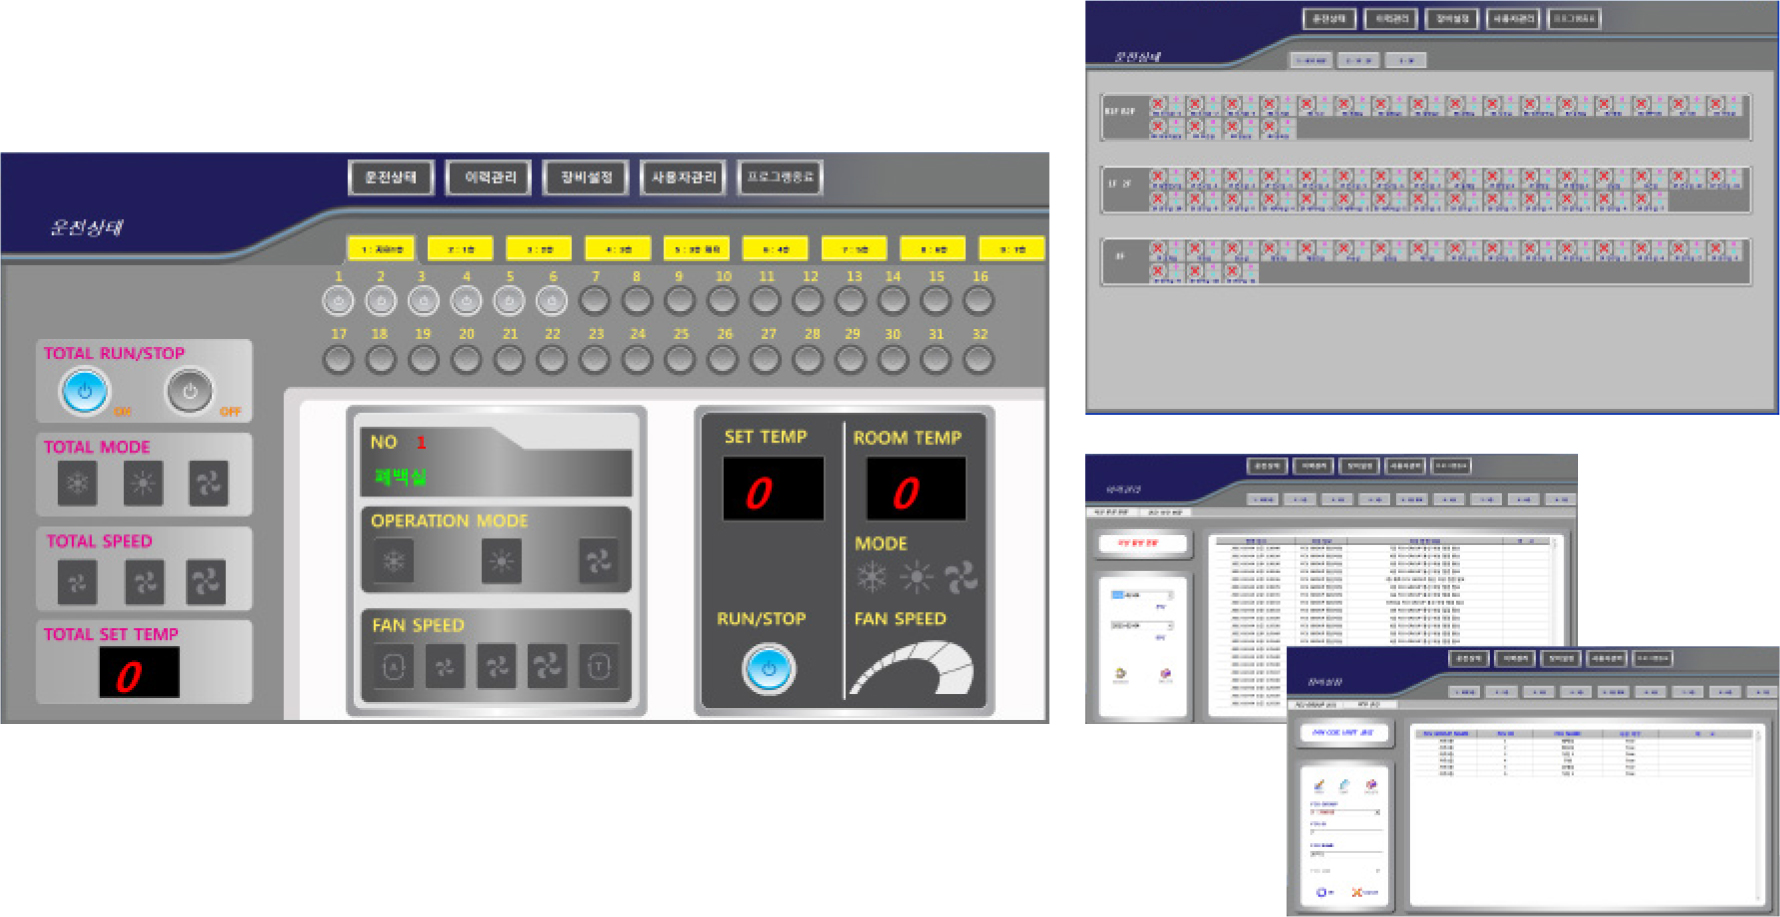Click the 프로그램종료 button in main panel
This screenshot has width=1780, height=917.
[x=780, y=177]
